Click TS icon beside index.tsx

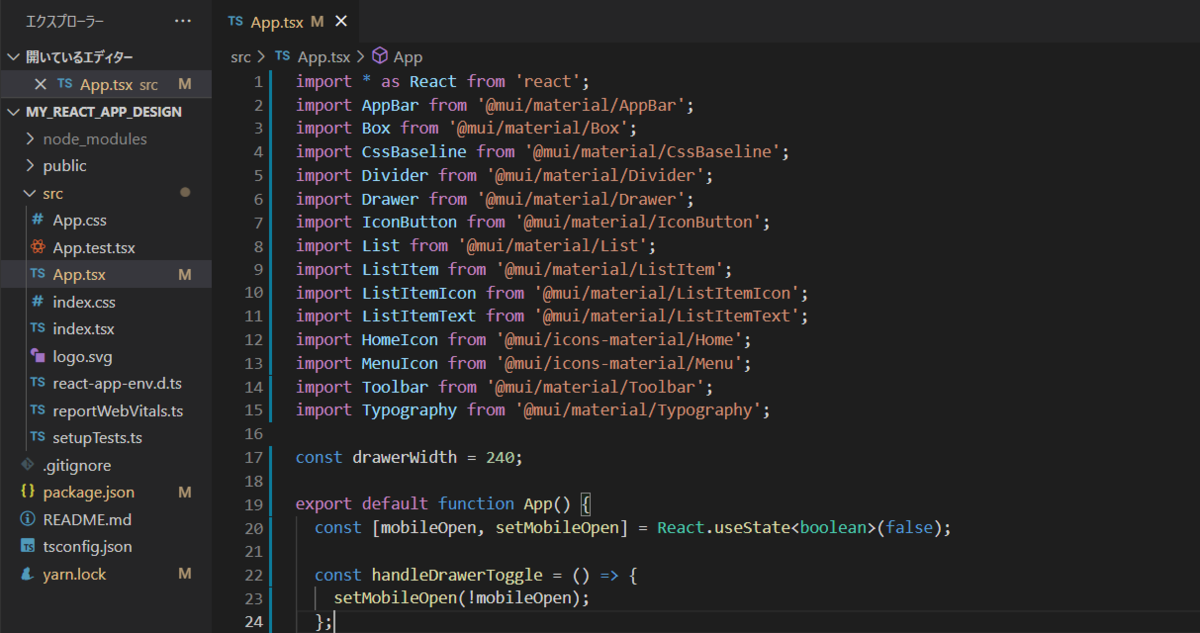[37, 329]
